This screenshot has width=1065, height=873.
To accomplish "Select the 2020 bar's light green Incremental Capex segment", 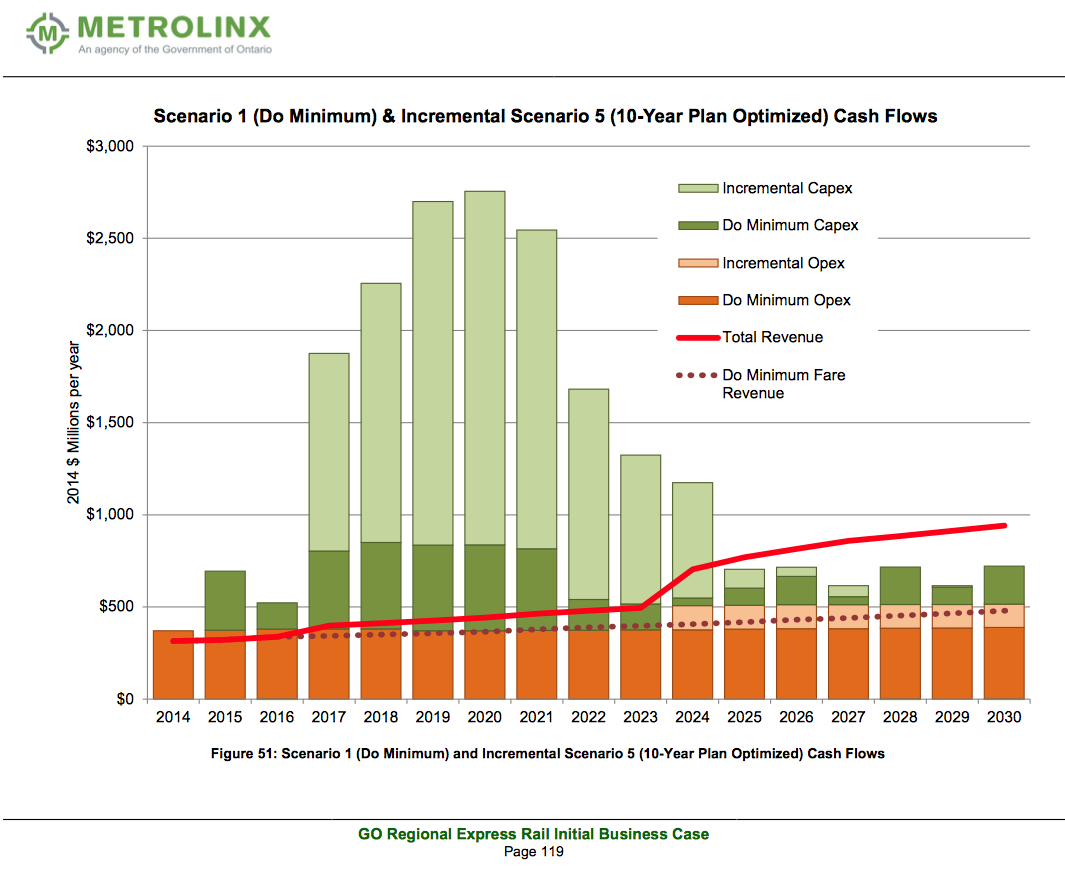I will (485, 368).
